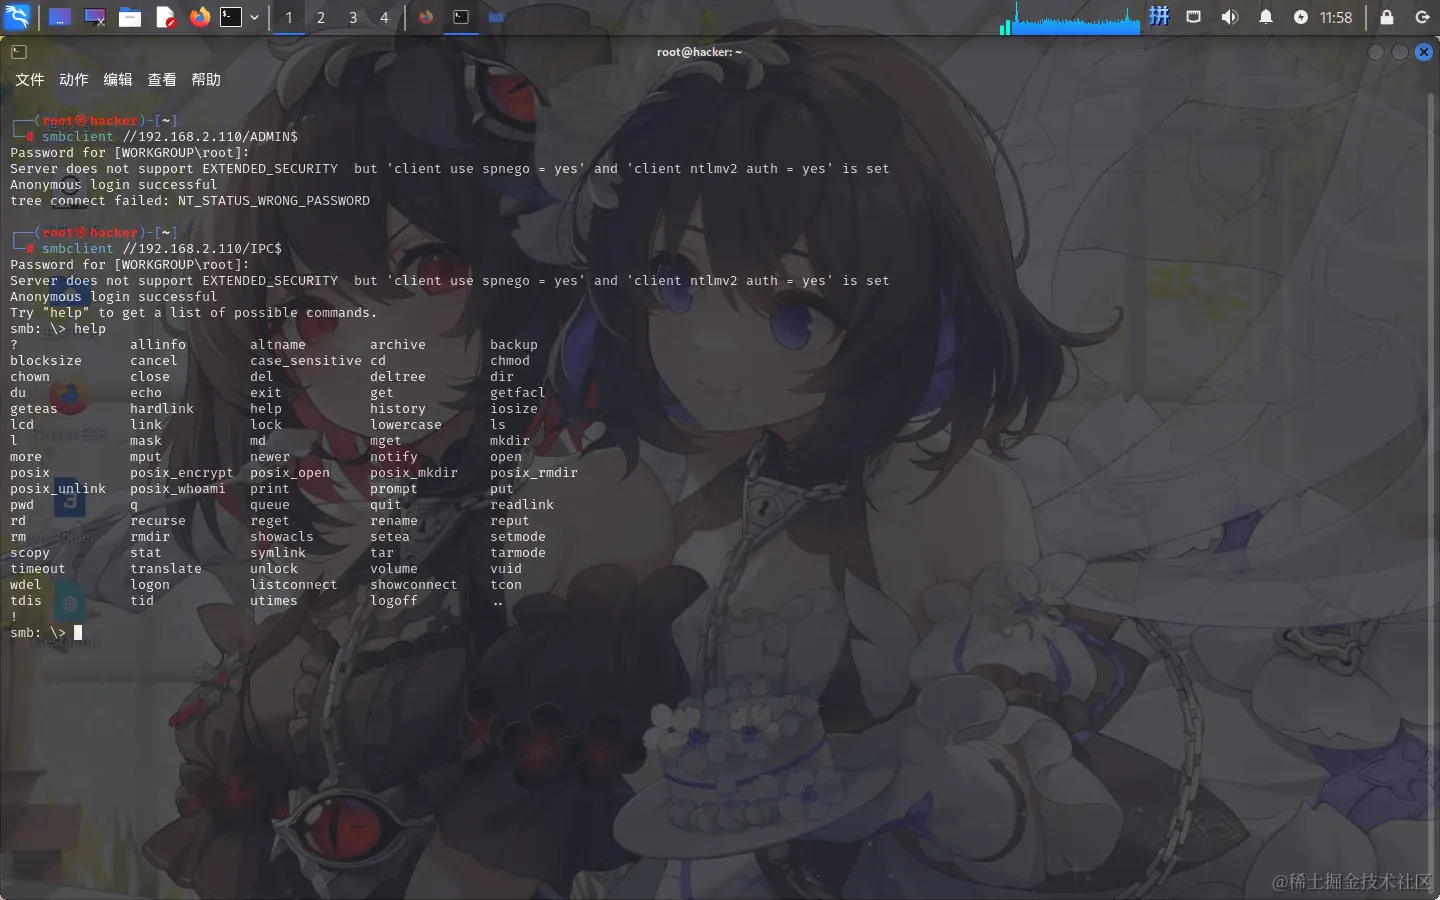Open the 帮助 menu
This screenshot has height=900, width=1440.
pos(206,80)
